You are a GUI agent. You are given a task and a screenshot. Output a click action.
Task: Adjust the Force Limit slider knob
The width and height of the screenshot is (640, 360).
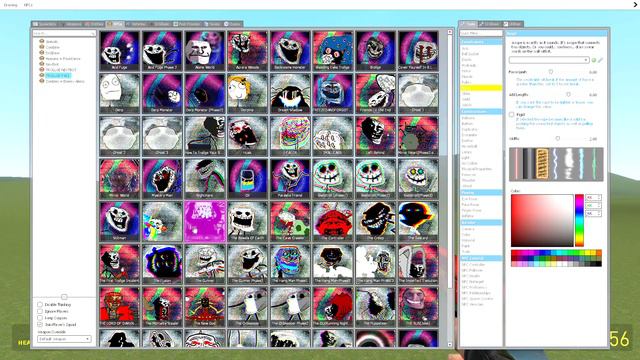551,72
